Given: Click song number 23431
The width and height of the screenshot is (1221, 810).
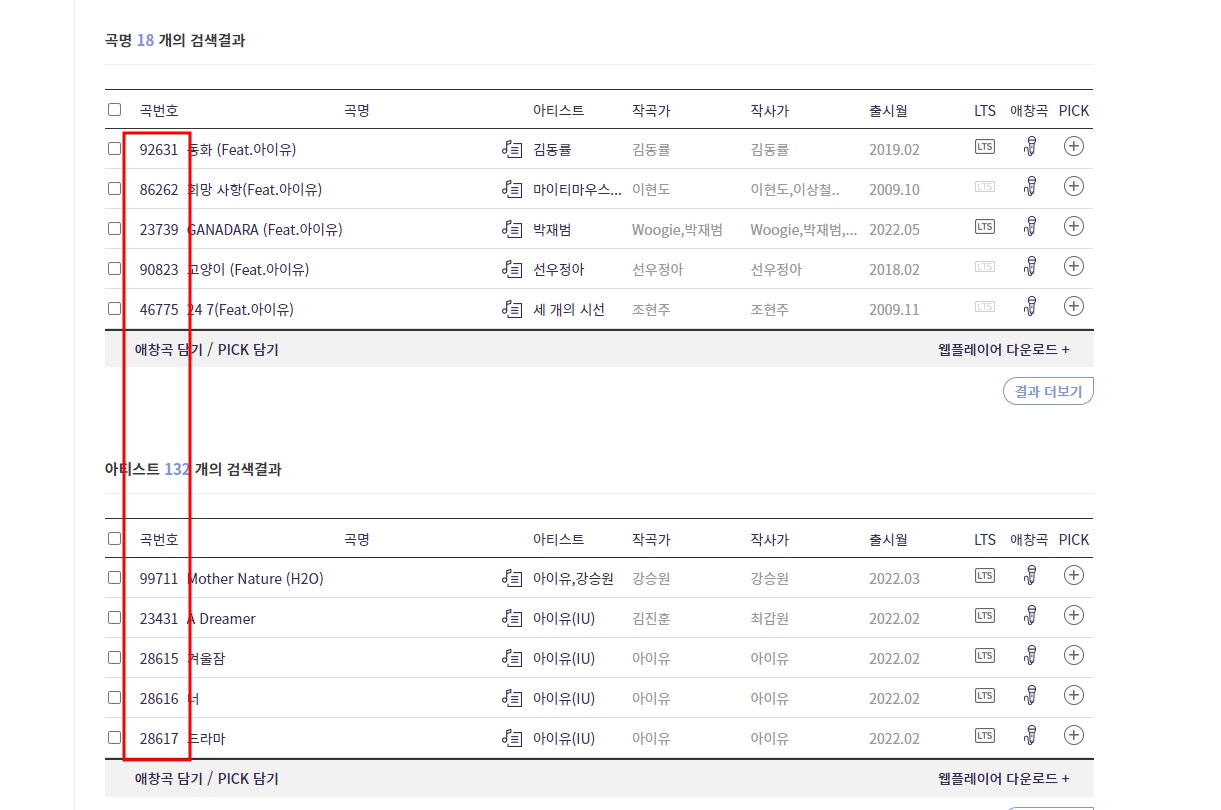Looking at the screenshot, I should (159, 619).
